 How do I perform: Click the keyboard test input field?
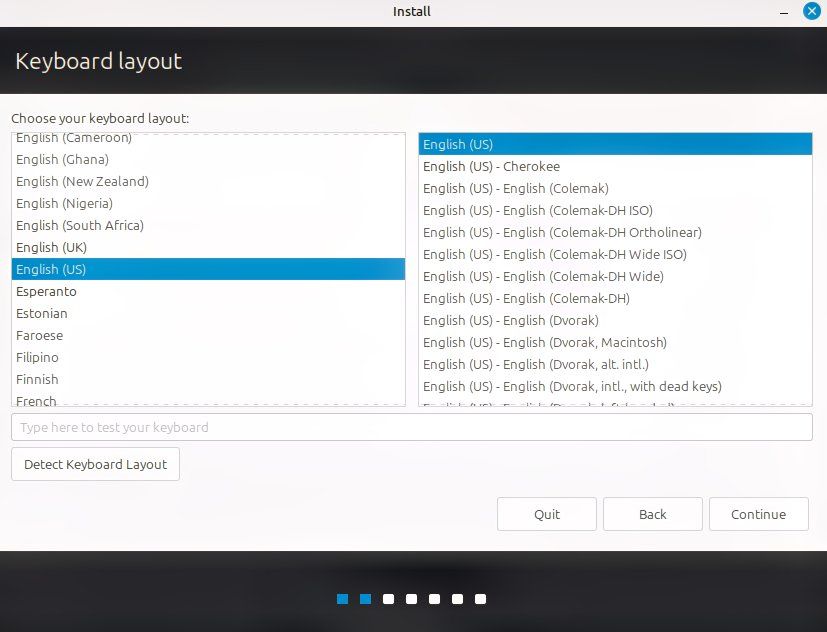[412, 427]
